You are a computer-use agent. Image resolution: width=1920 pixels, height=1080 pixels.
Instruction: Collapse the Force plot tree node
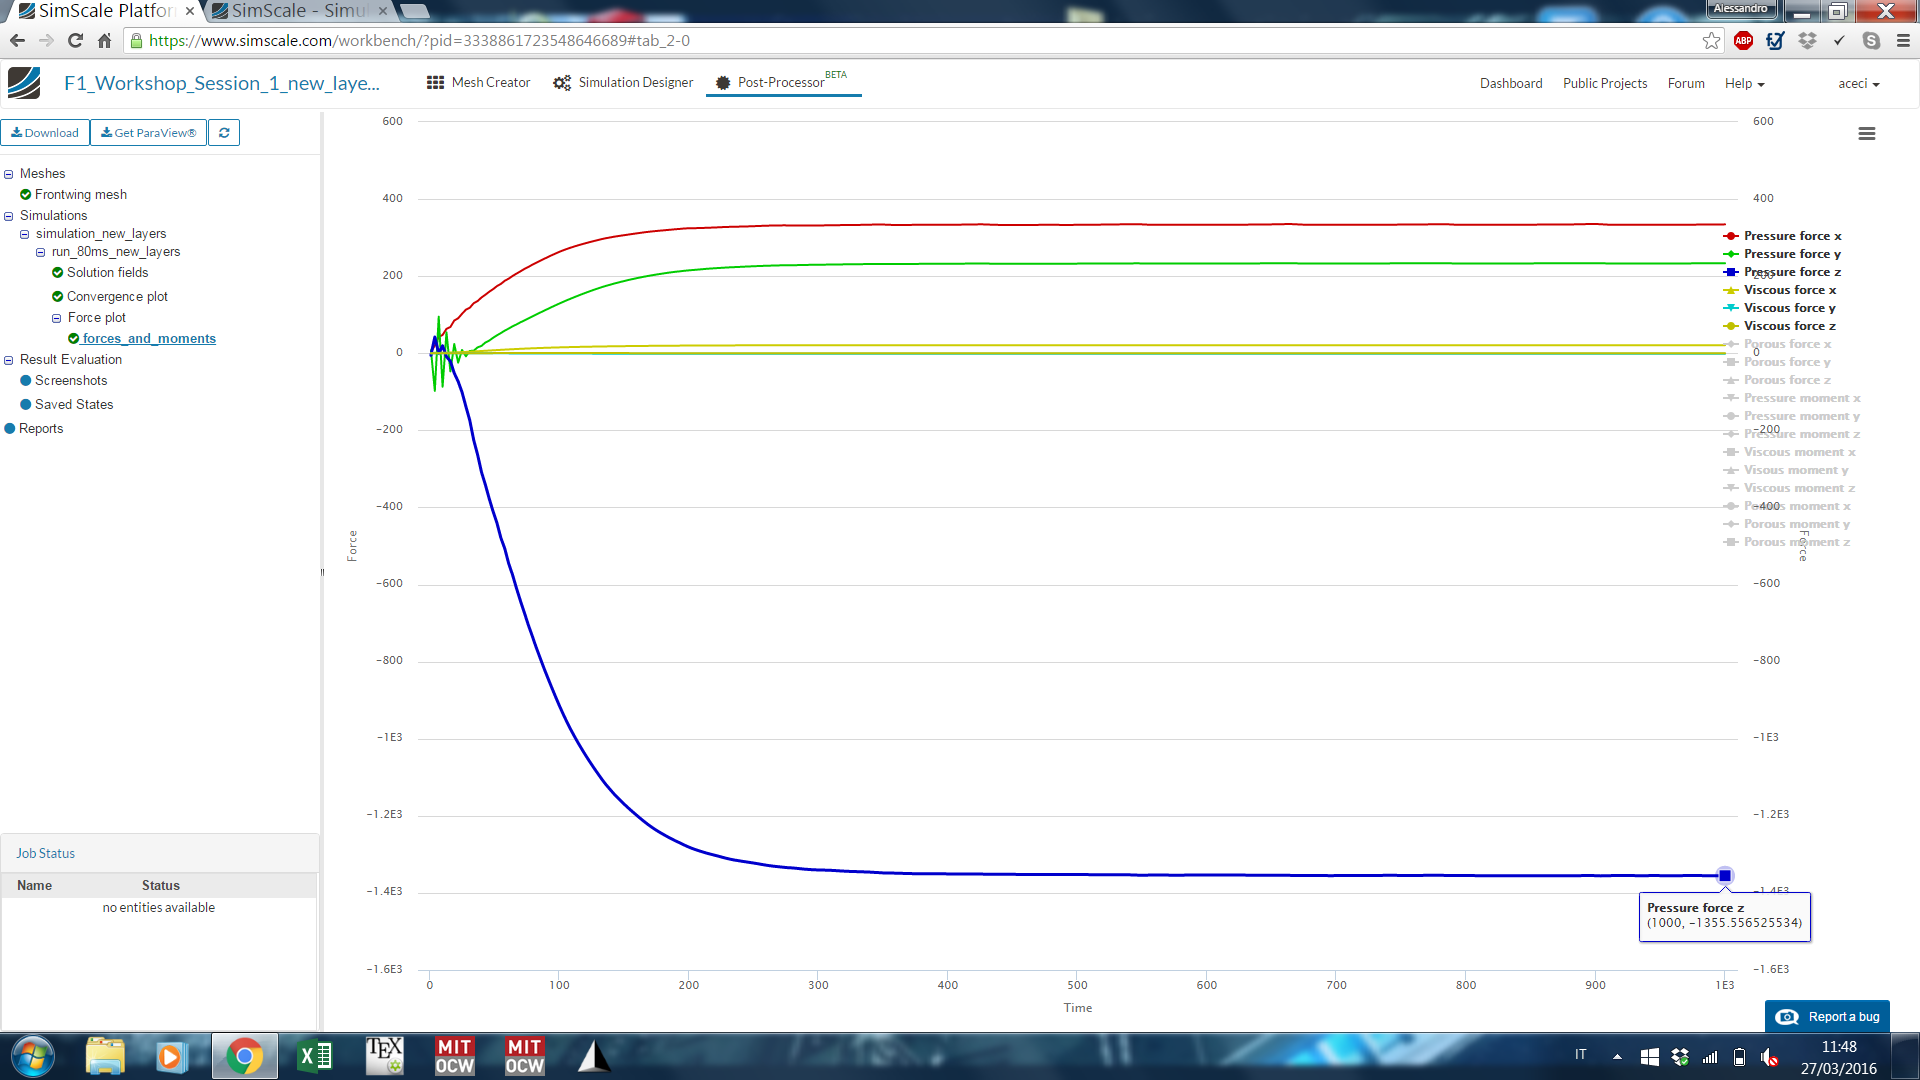[57, 318]
